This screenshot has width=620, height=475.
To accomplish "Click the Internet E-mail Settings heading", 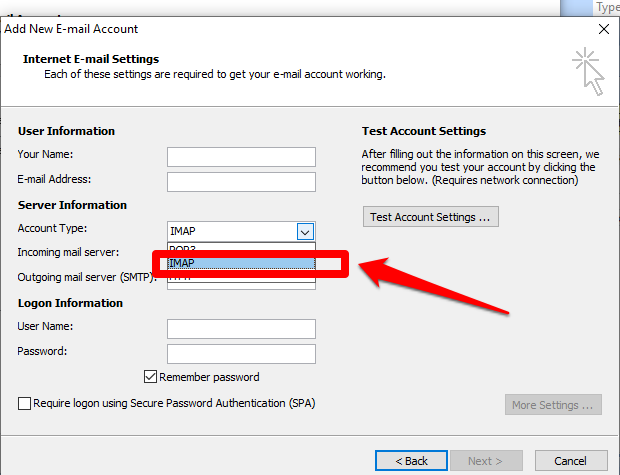I will tap(91, 59).
